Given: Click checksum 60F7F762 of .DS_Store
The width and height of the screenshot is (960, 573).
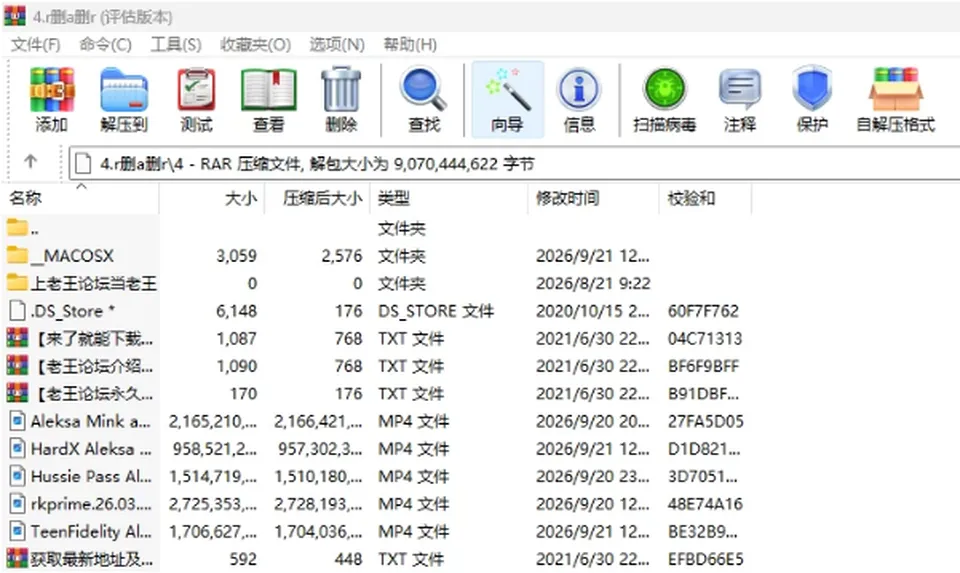Looking at the screenshot, I should pos(703,311).
